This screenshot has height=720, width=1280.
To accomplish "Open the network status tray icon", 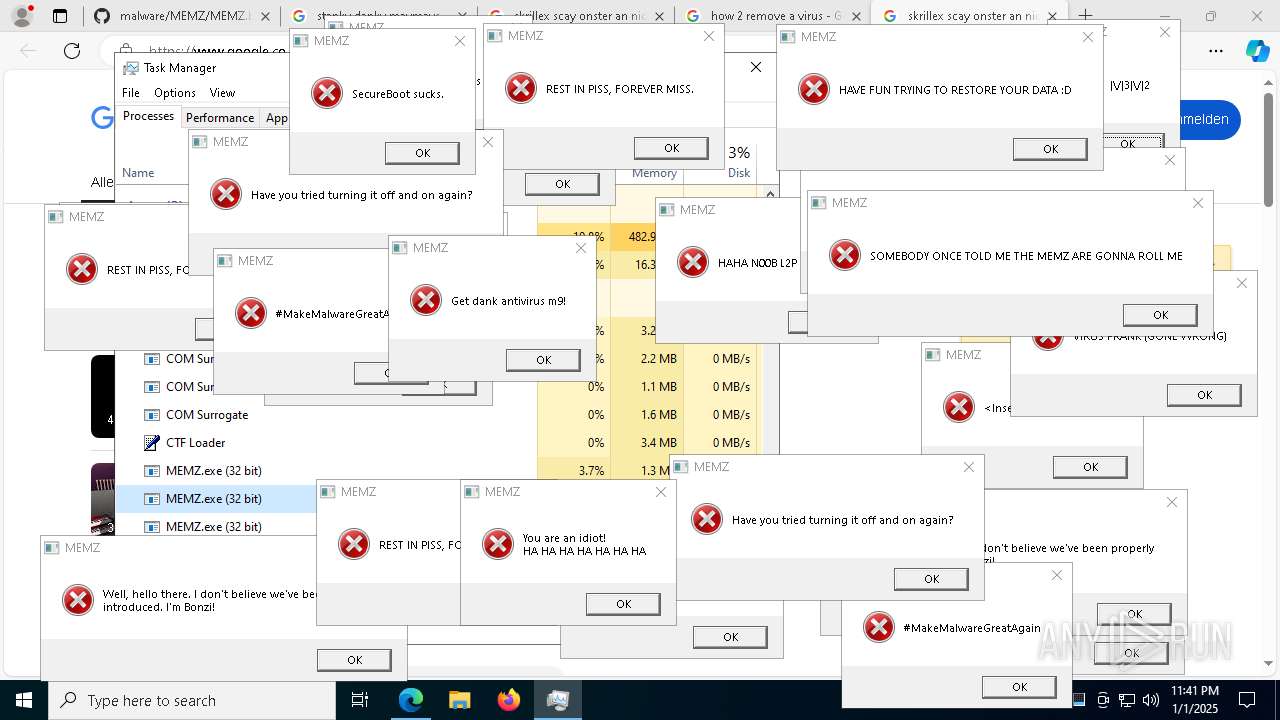I will [1127, 700].
